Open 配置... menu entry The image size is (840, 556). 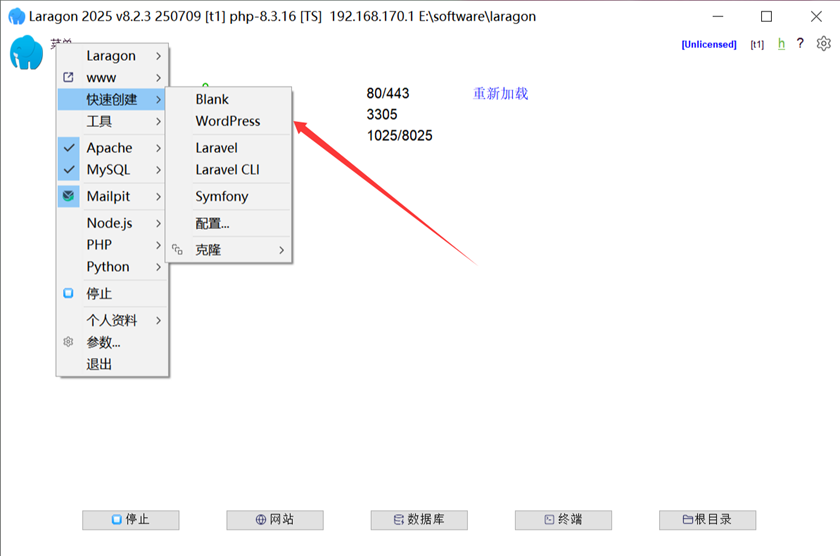coord(229,223)
